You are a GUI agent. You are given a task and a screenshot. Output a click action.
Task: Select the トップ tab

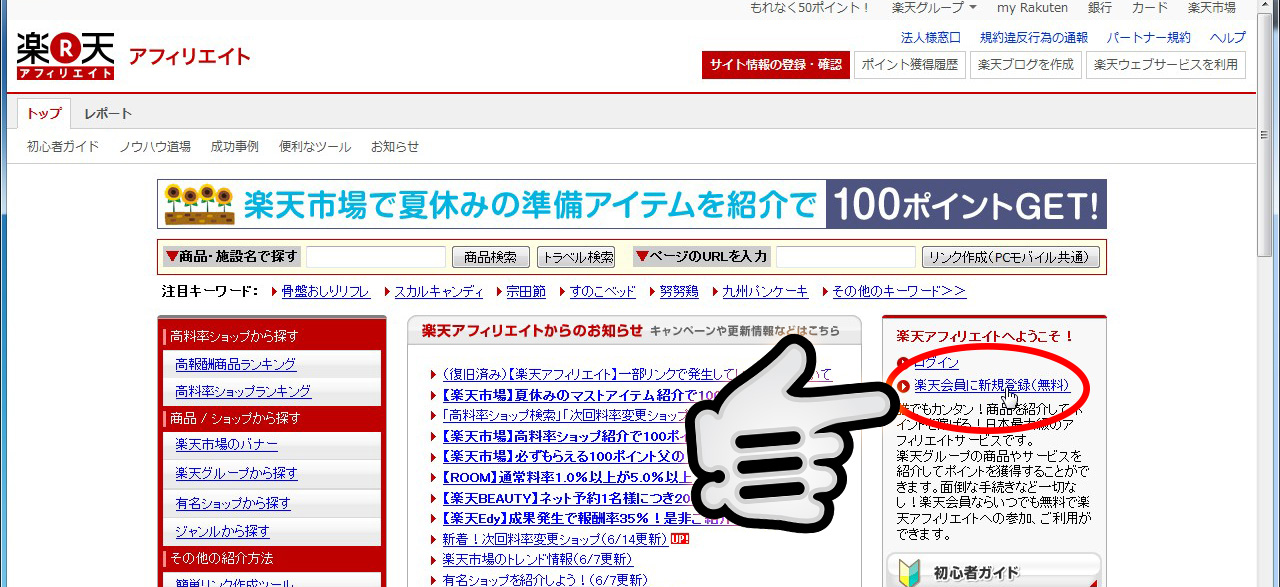coord(43,113)
